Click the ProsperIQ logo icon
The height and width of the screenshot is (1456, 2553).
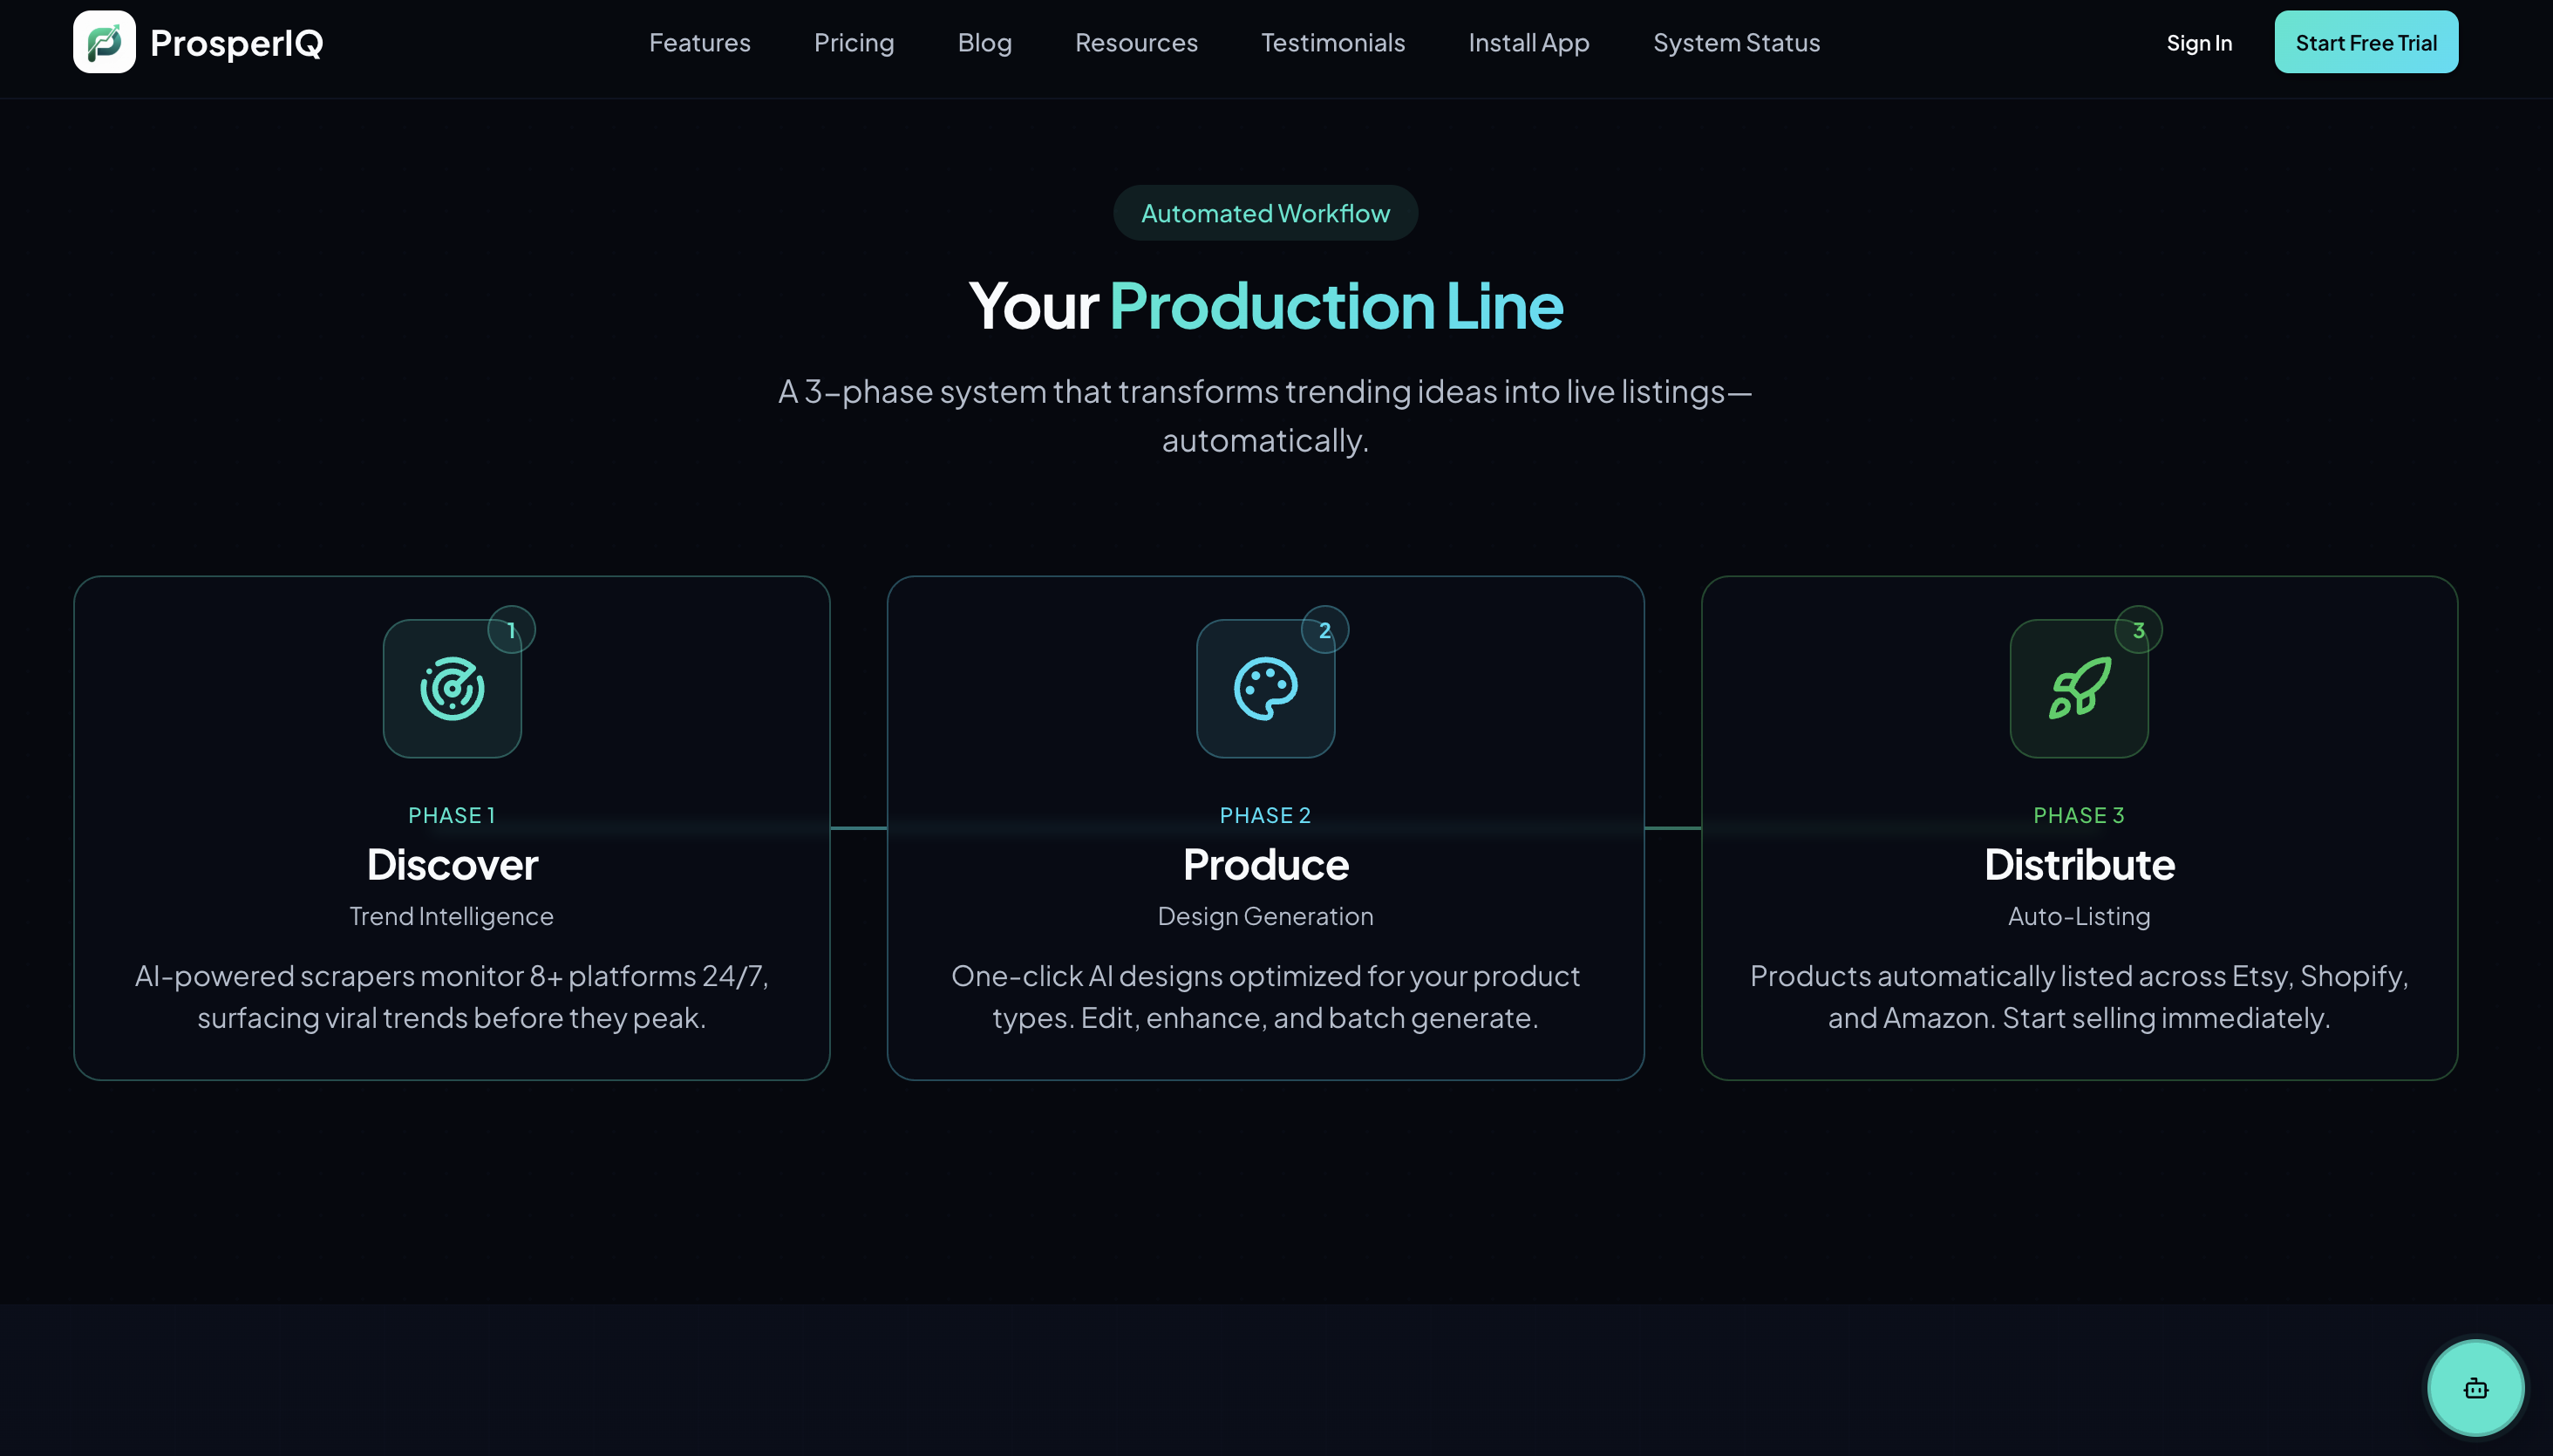click(x=104, y=42)
